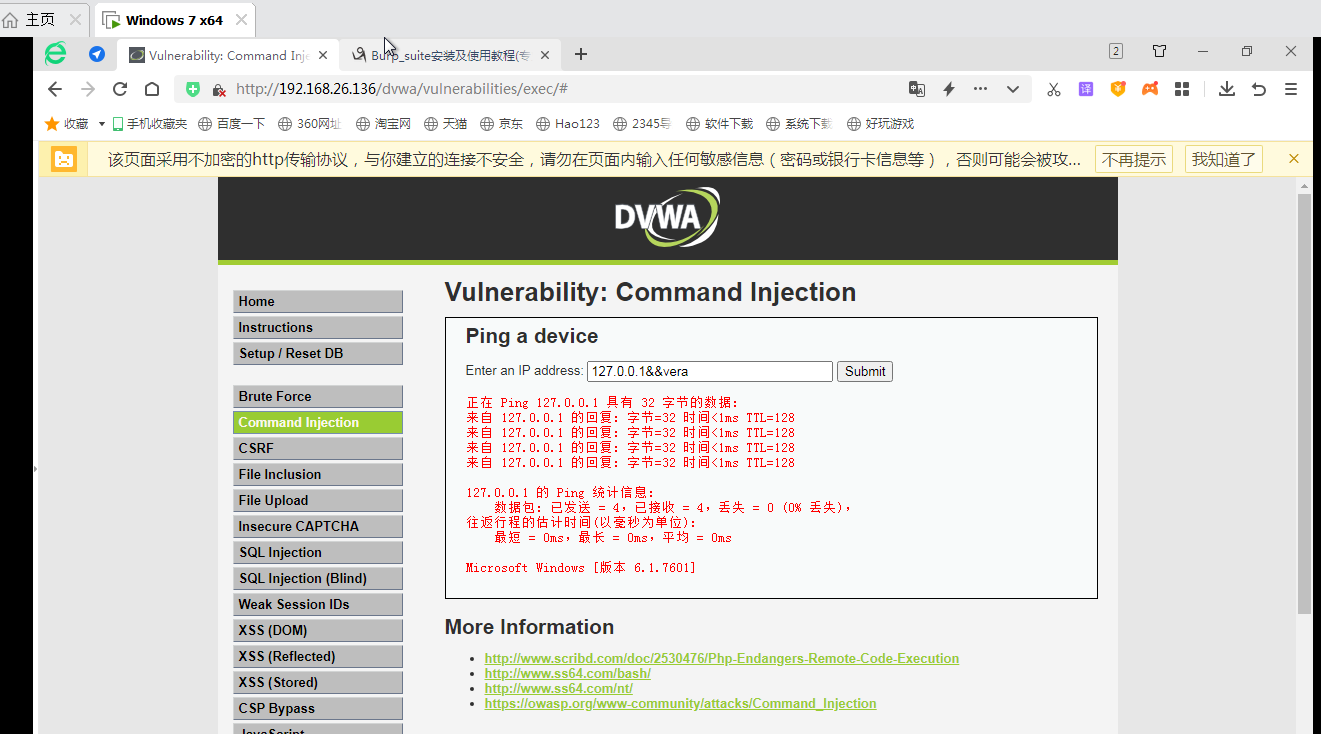Image resolution: width=1321 pixels, height=734 pixels.
Task: Select Brute Force in the sidebar
Action: 318,396
